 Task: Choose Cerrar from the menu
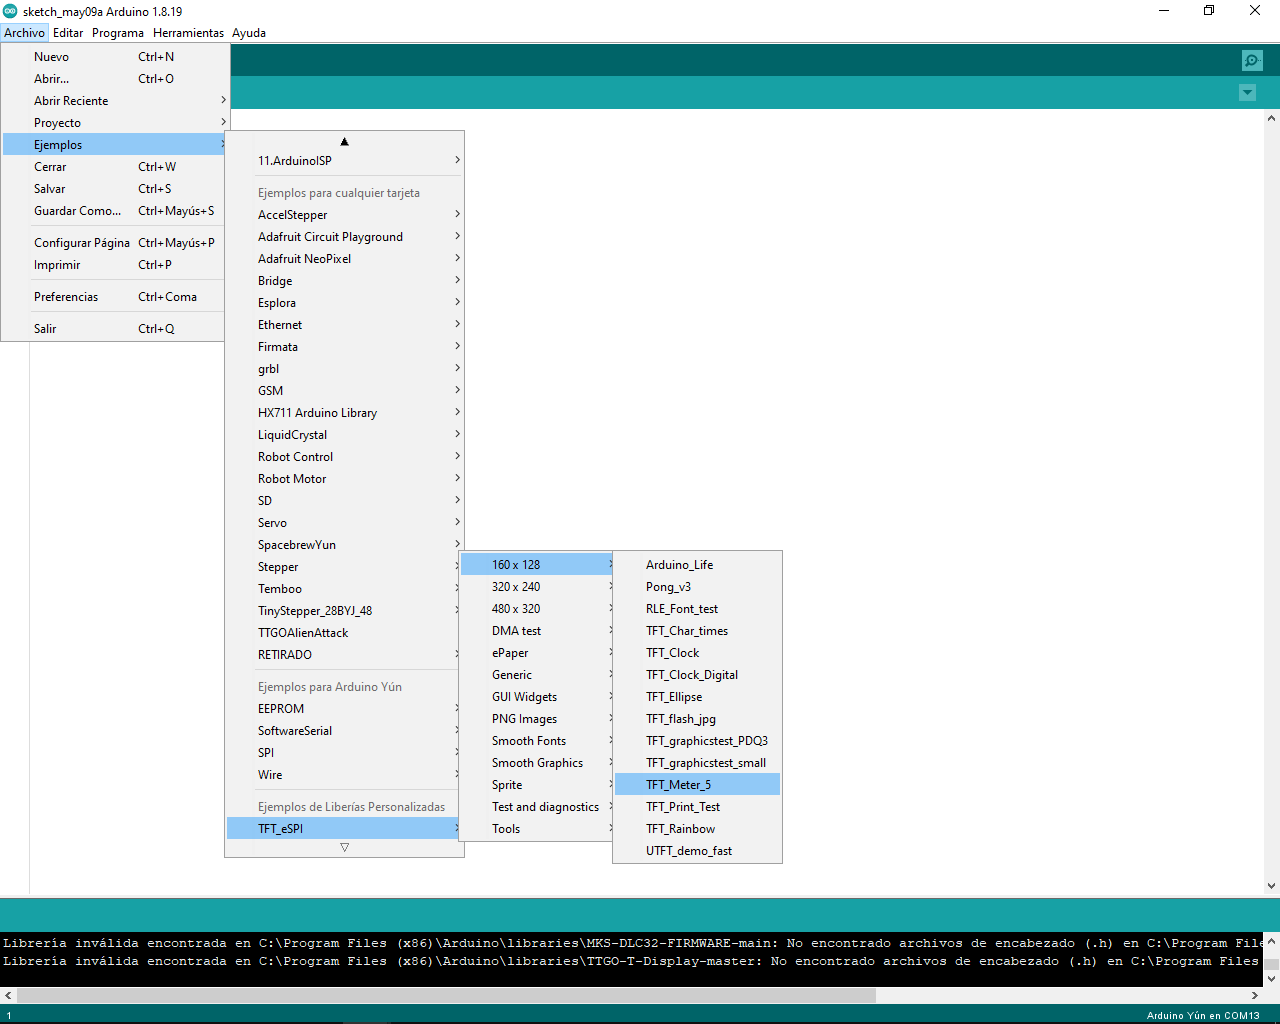point(115,167)
